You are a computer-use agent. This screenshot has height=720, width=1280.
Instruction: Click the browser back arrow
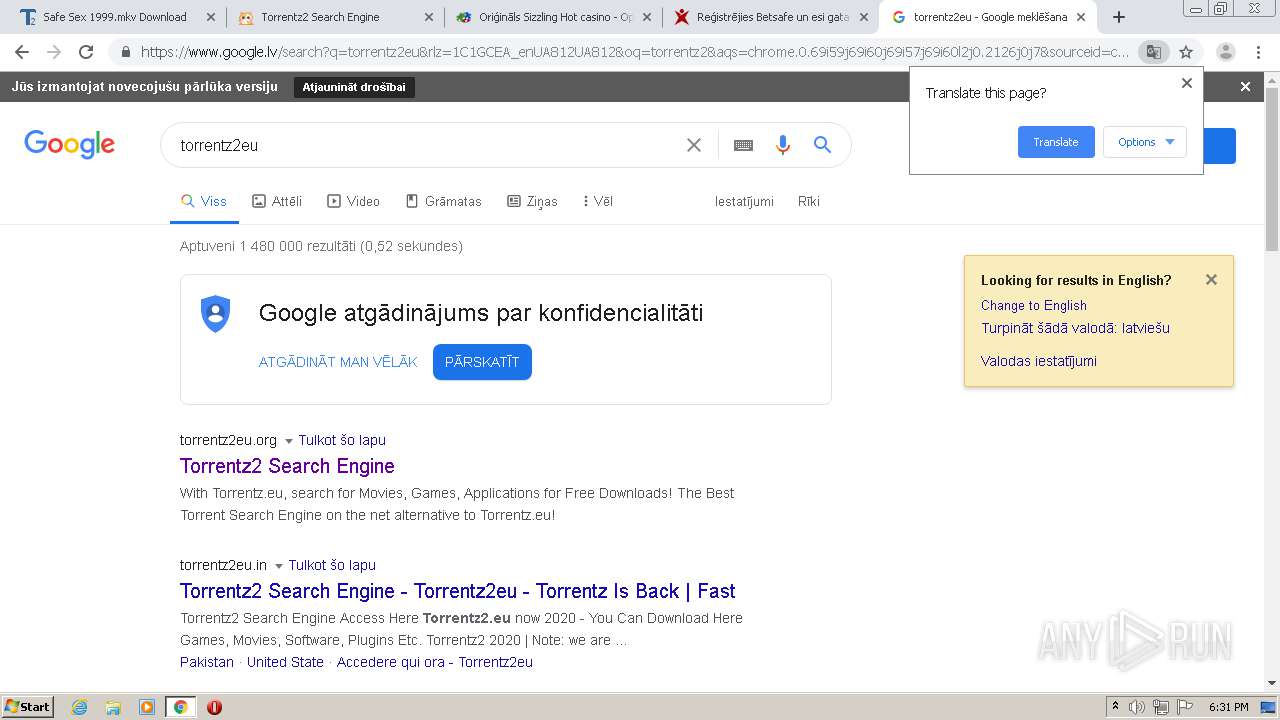(22, 52)
